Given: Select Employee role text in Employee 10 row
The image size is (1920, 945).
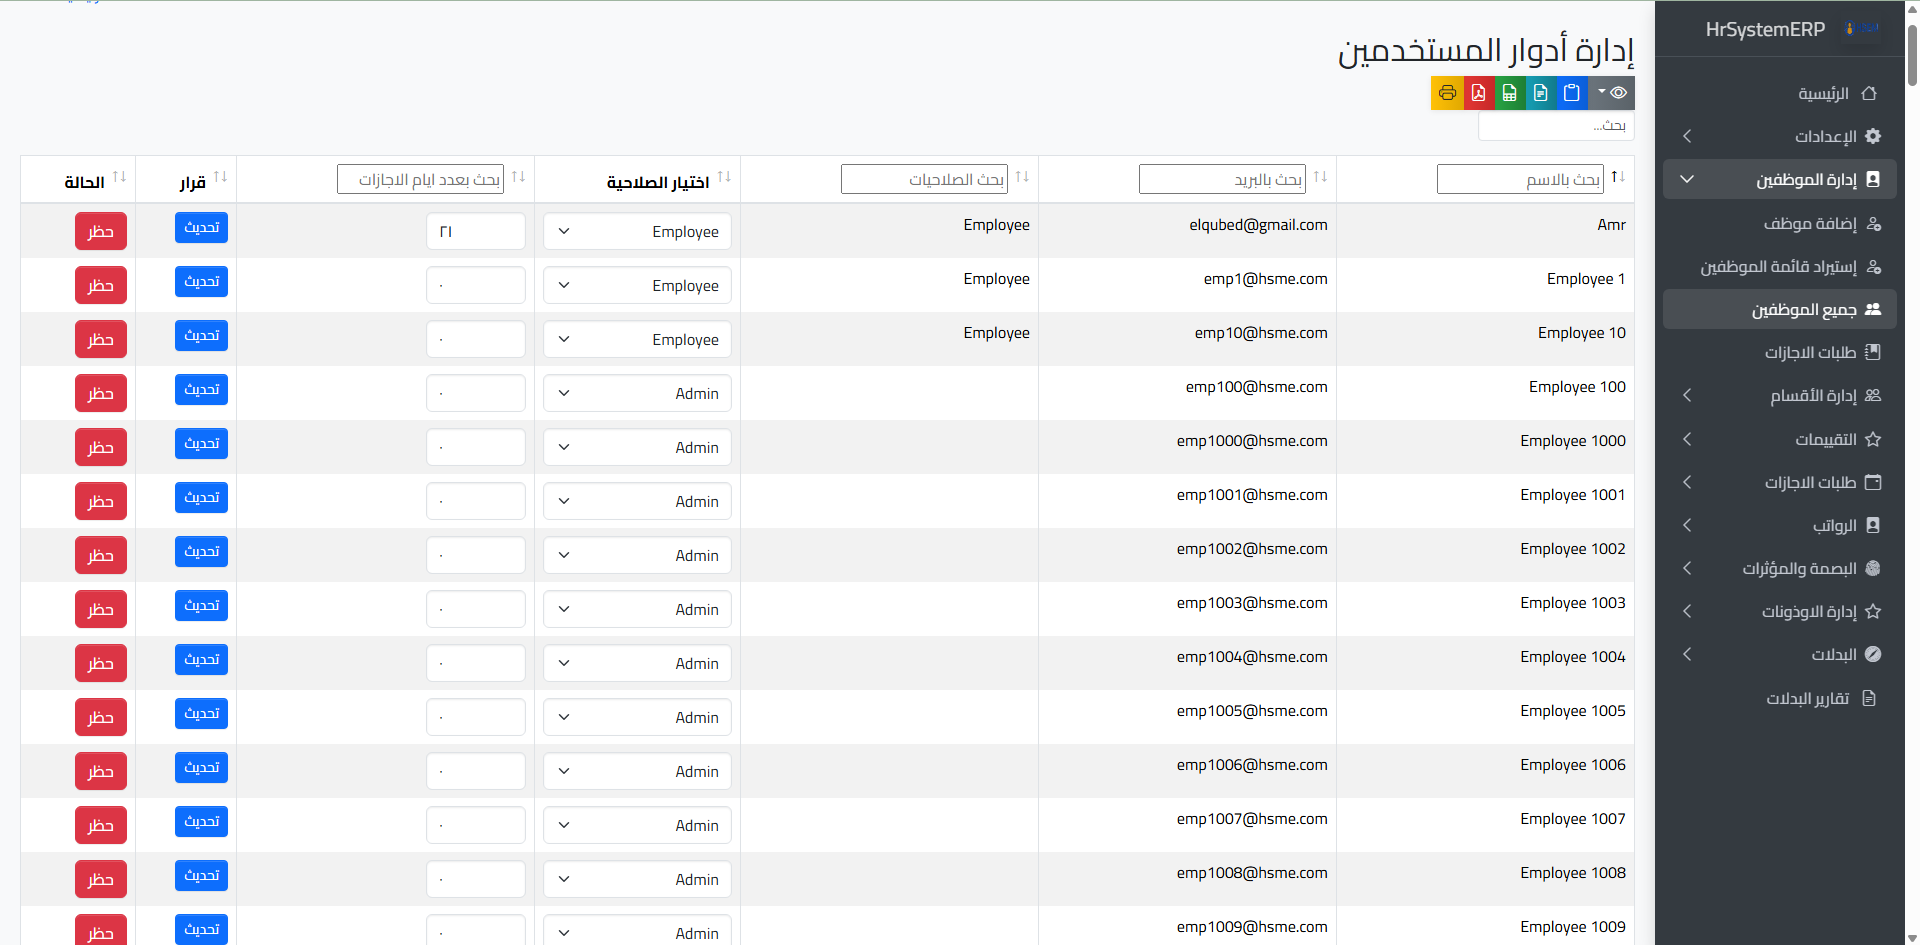Looking at the screenshot, I should click(996, 333).
